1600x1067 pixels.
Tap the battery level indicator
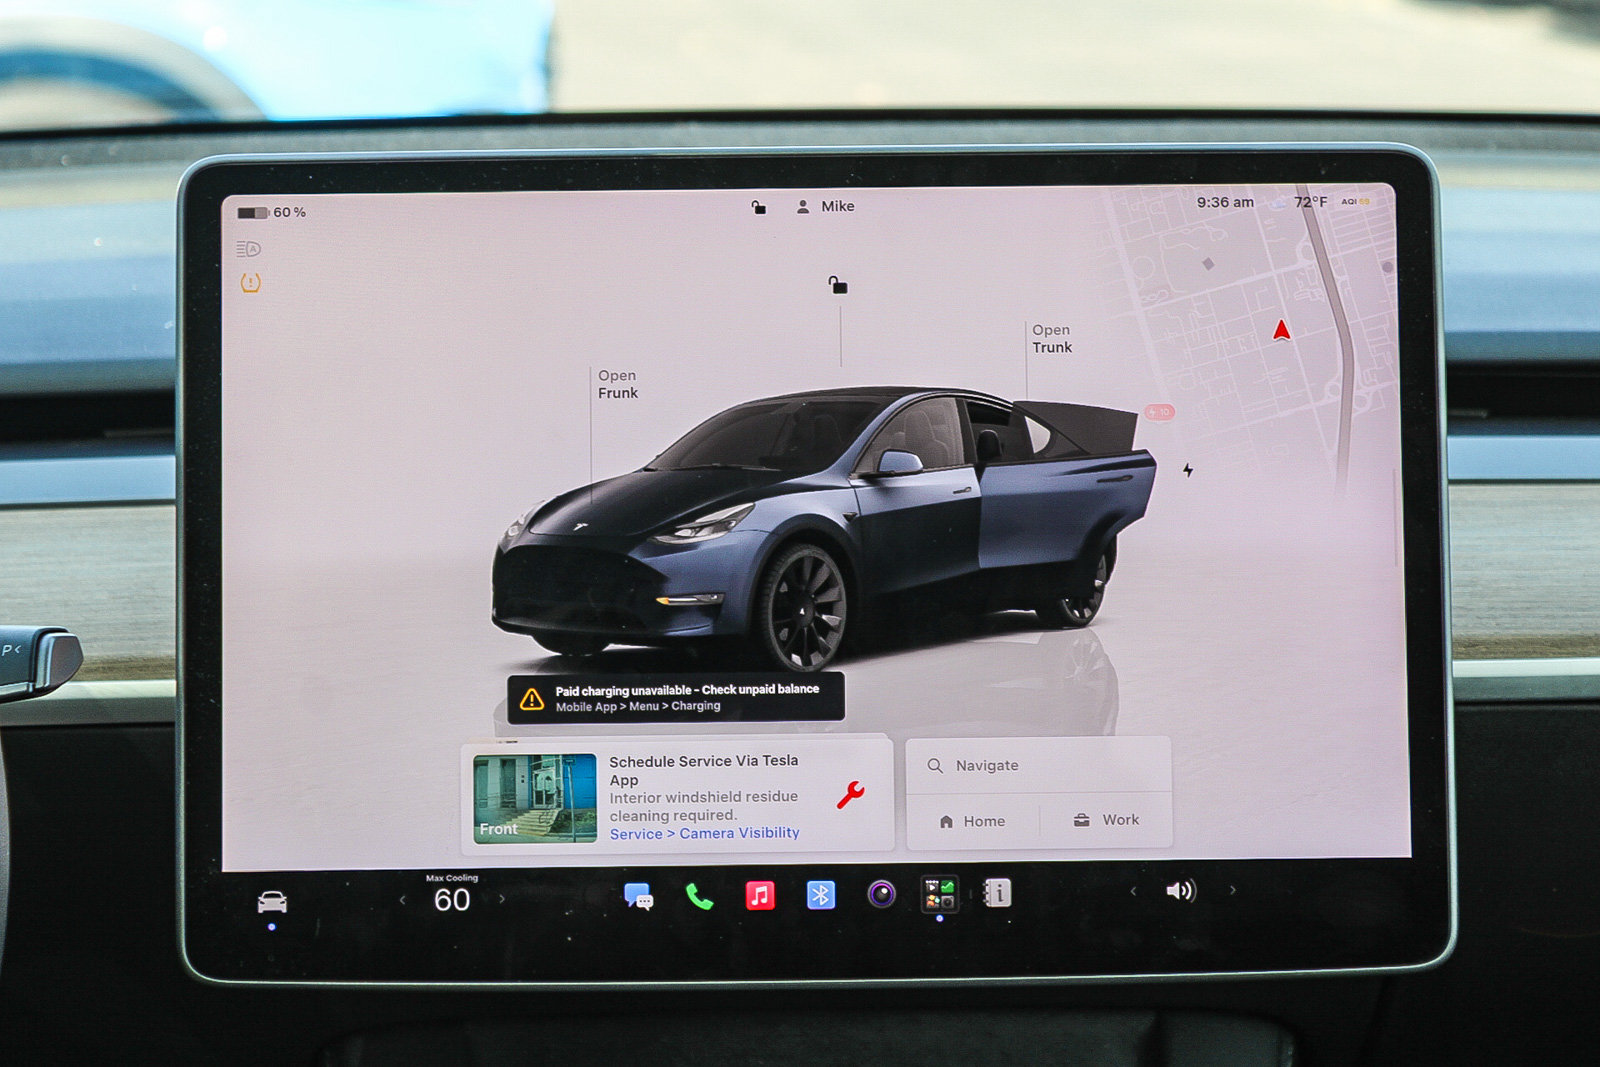coord(253,213)
